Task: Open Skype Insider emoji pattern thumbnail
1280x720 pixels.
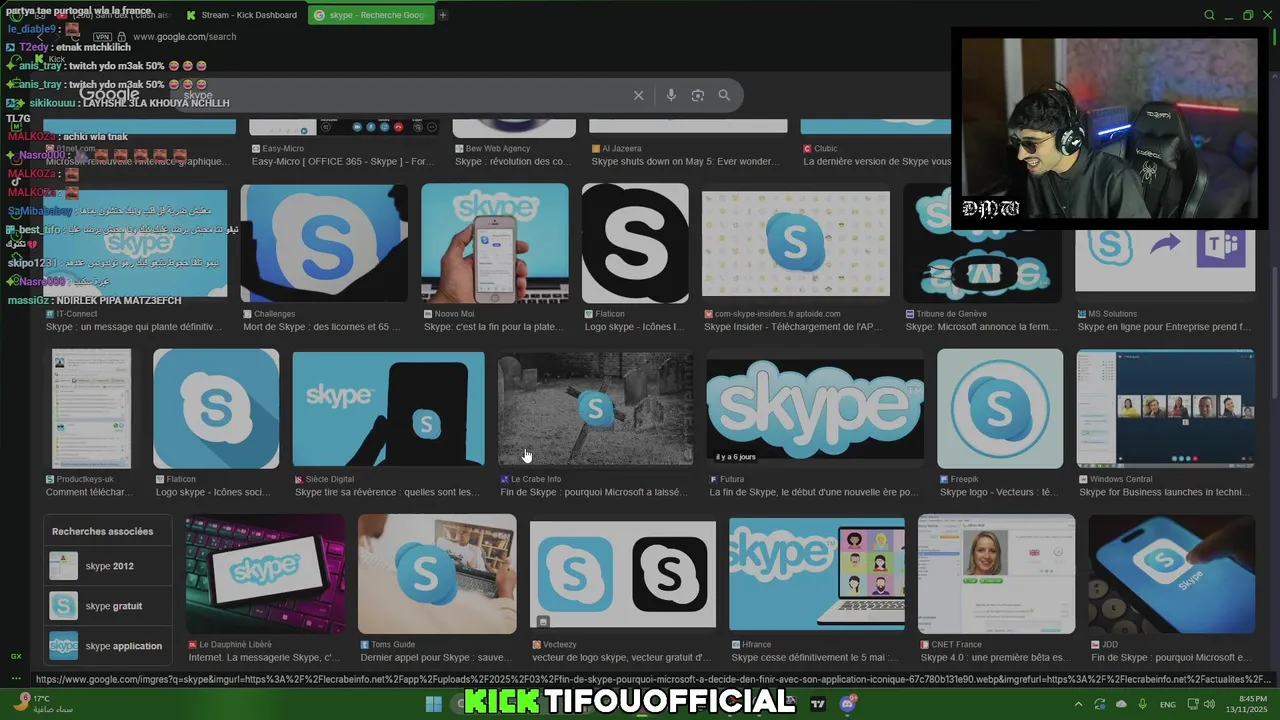Action: pos(796,244)
